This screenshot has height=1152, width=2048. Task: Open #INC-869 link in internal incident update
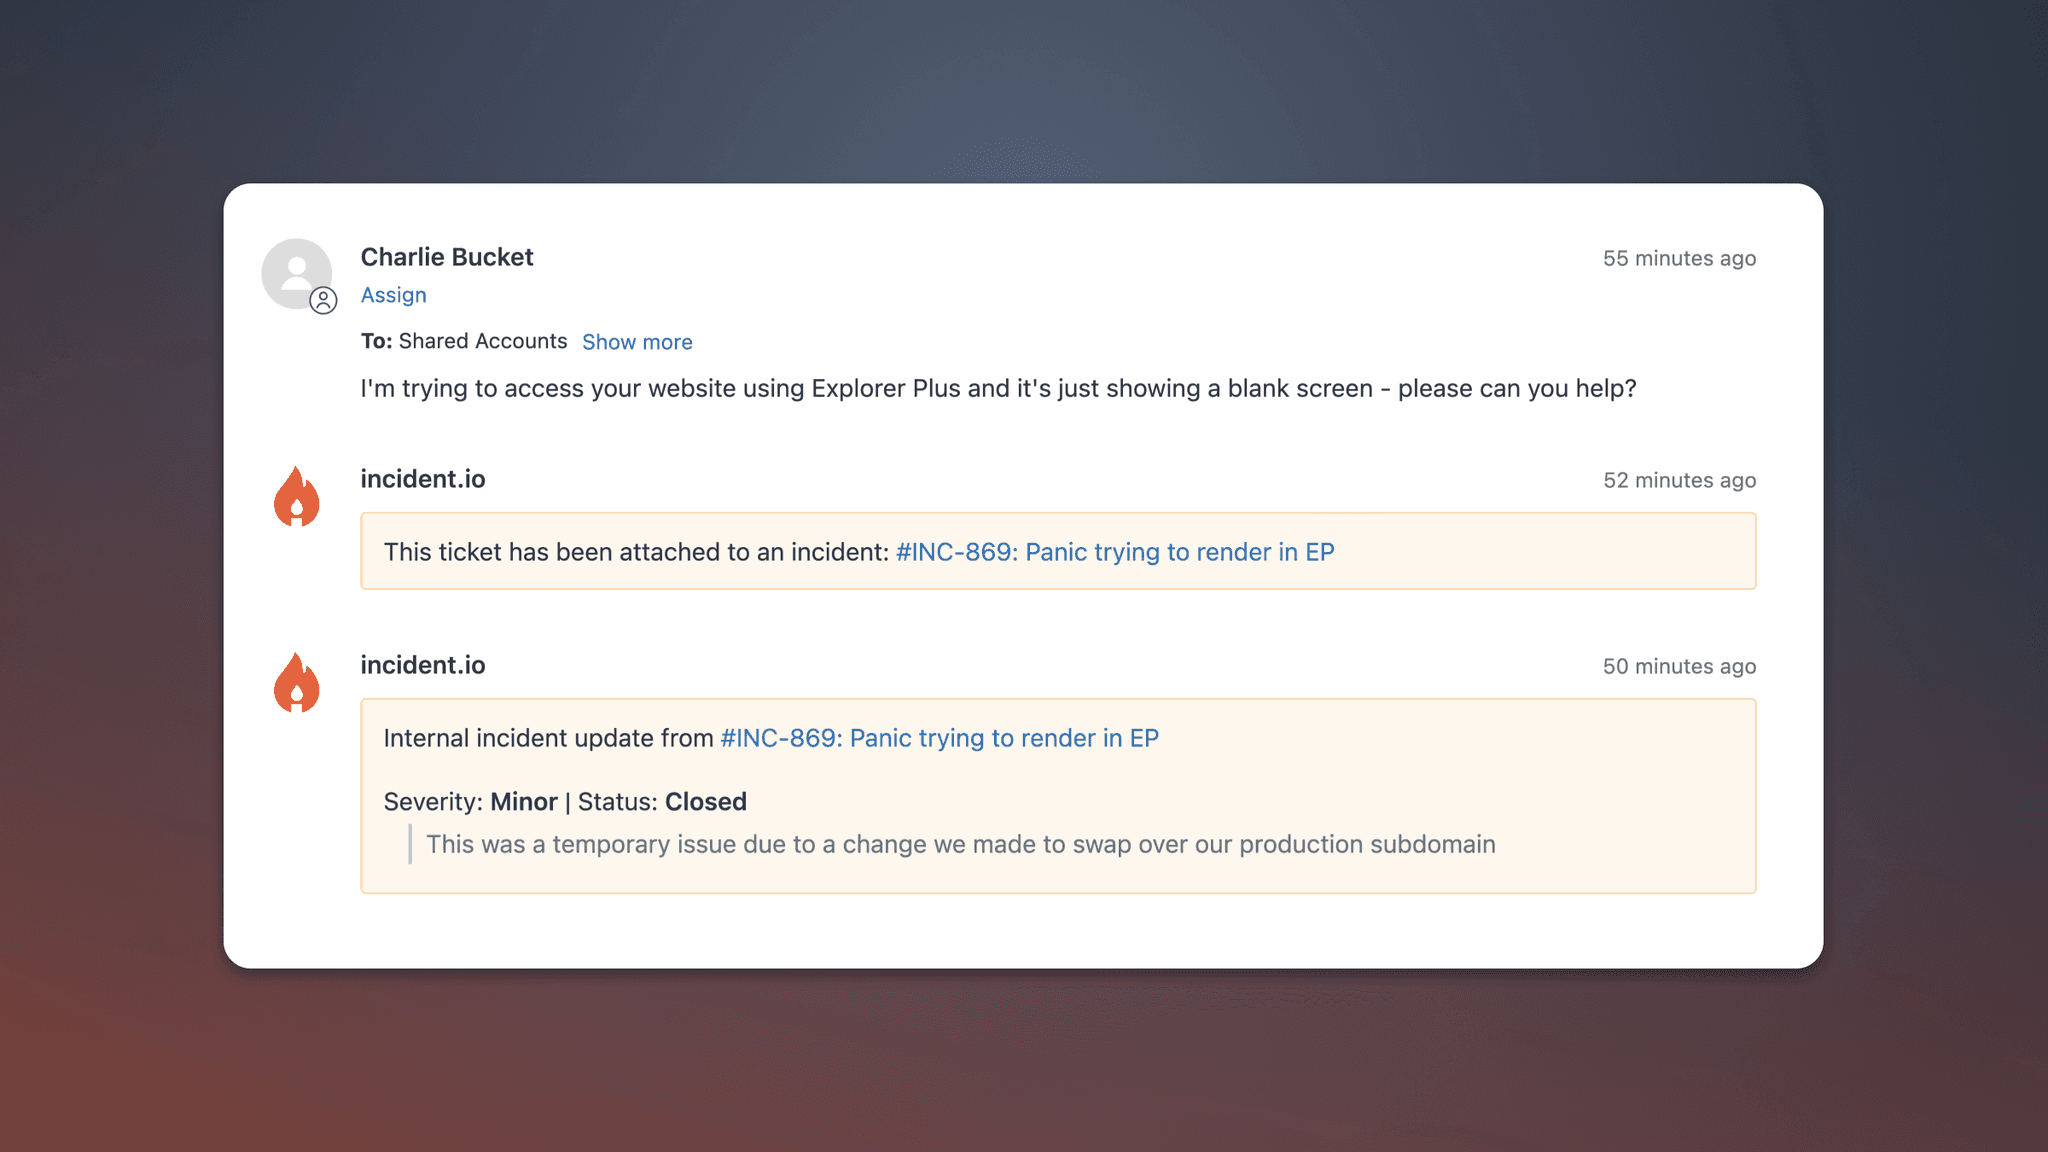(939, 738)
